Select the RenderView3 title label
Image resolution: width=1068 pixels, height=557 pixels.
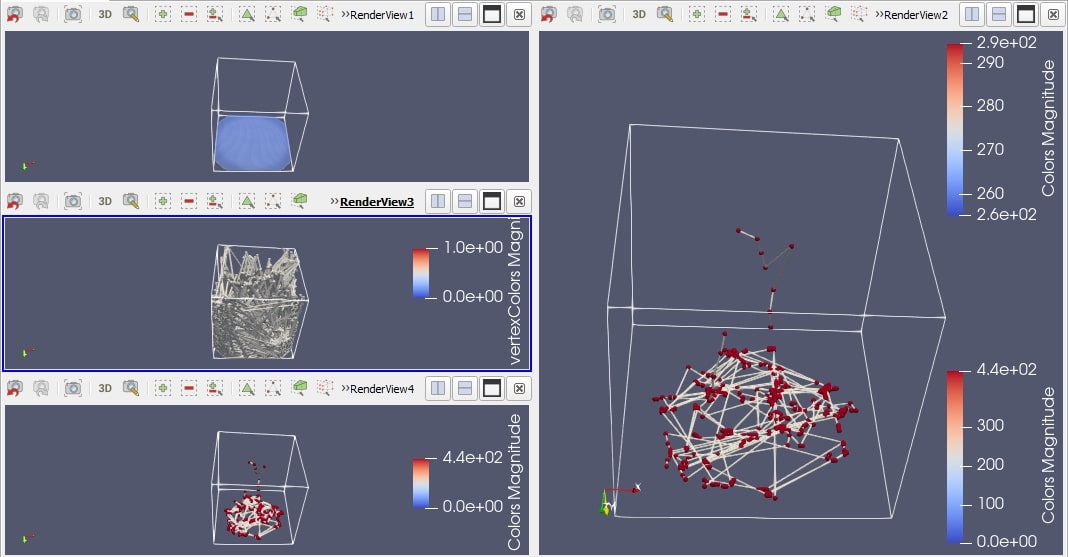(x=376, y=202)
